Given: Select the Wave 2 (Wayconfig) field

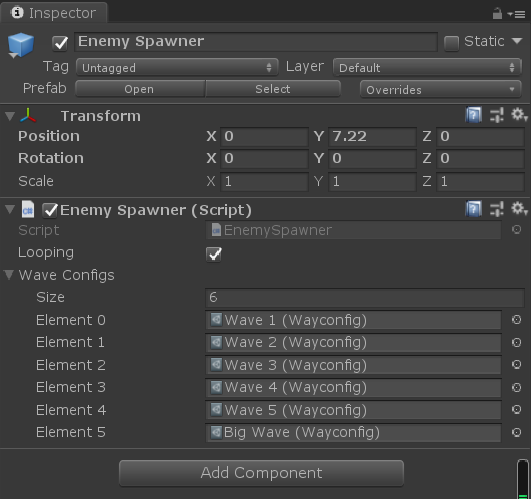Looking at the screenshot, I should click(x=353, y=342).
